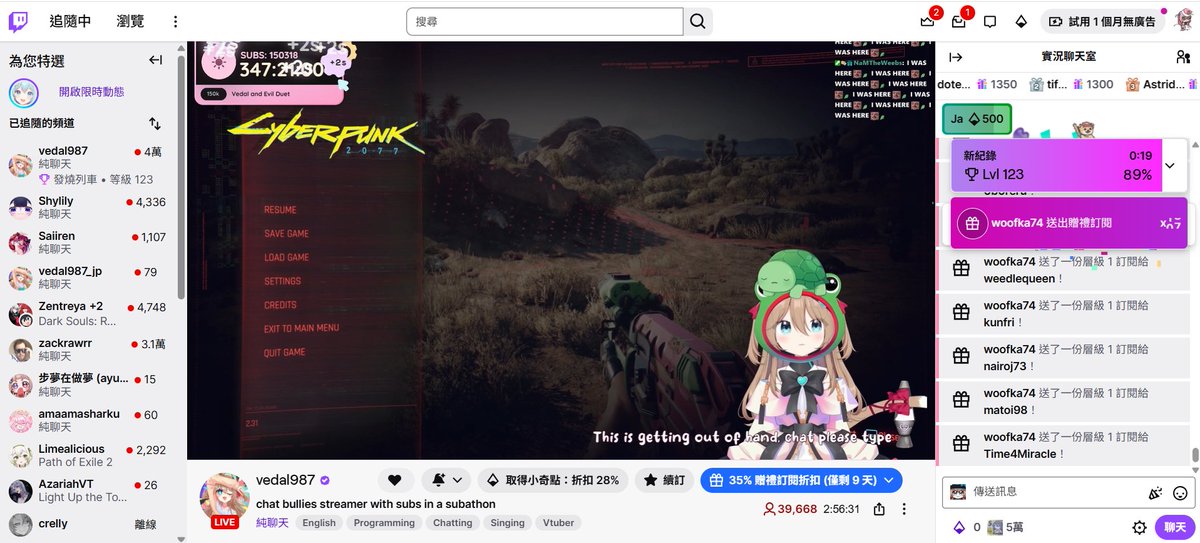
Task: Click the Bits balance icon showing 0
Action: (967, 527)
